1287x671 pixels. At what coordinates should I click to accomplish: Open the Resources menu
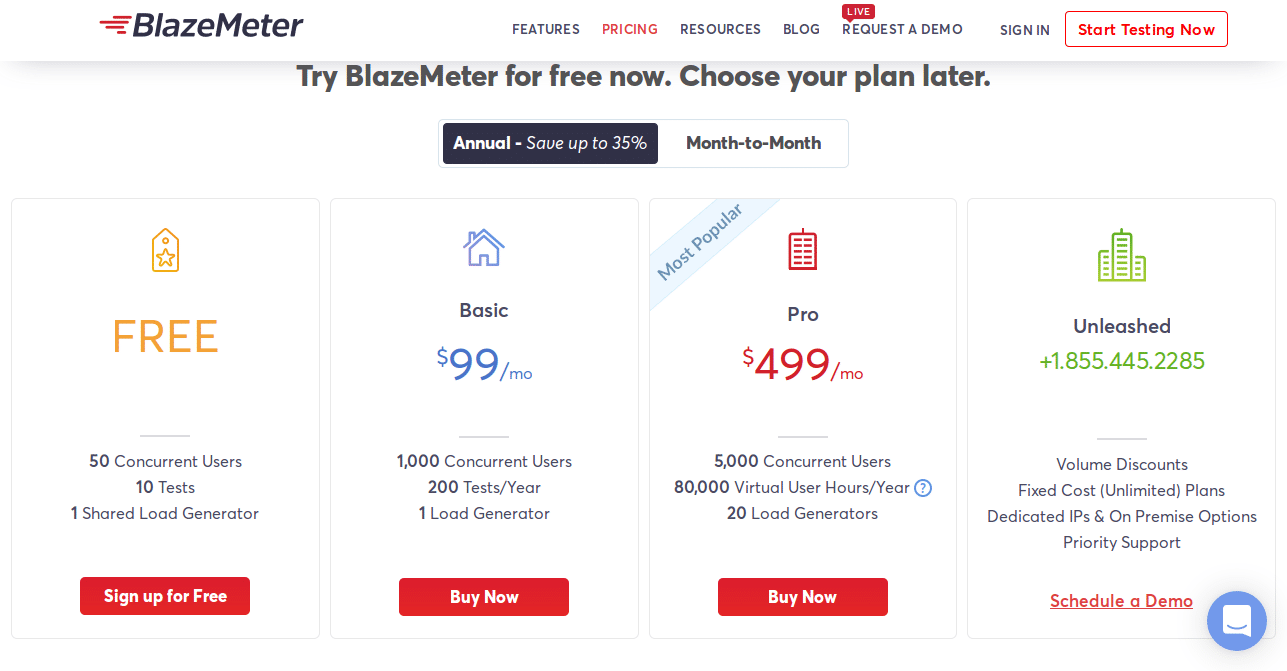[x=720, y=29]
